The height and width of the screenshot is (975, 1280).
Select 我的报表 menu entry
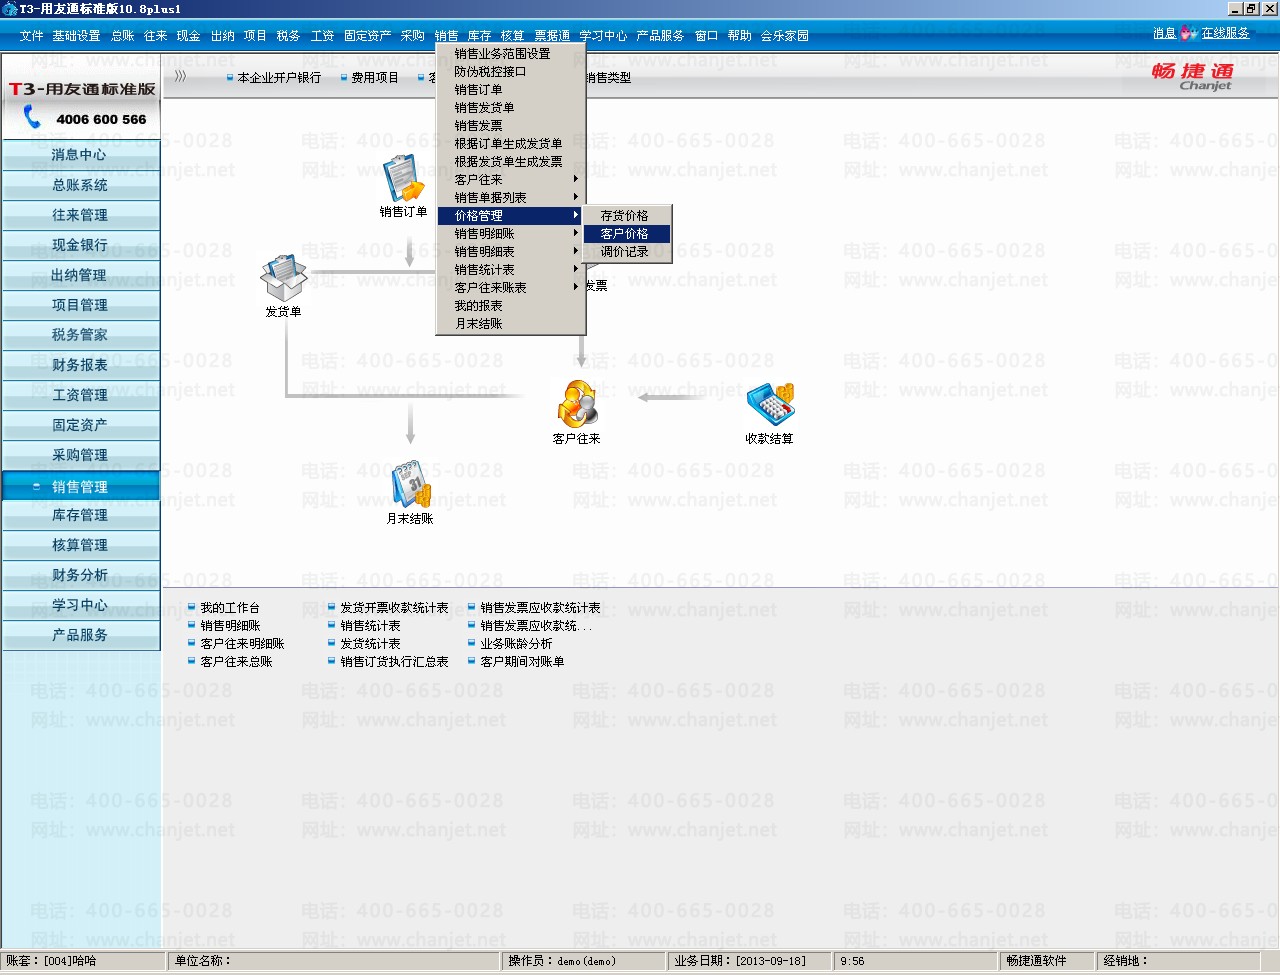tap(511, 306)
